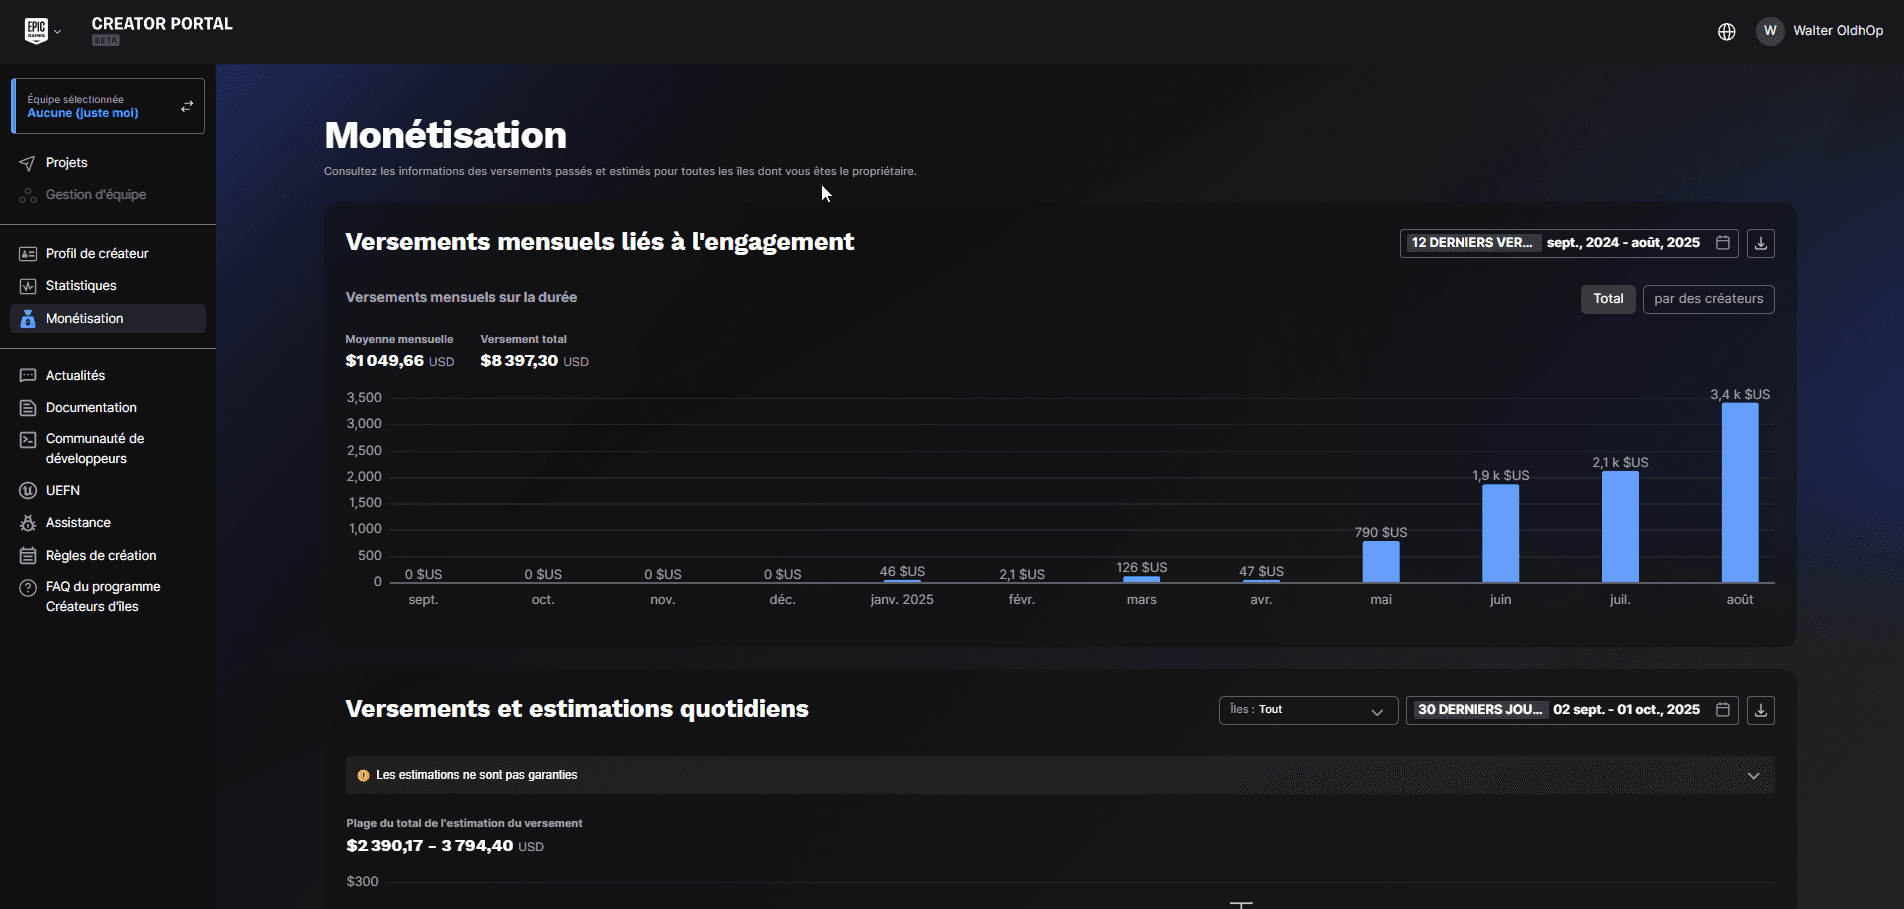Viewport: 1904px width, 909px height.
Task: Click the Gestion d'équipe icon
Action: [x=28, y=195]
